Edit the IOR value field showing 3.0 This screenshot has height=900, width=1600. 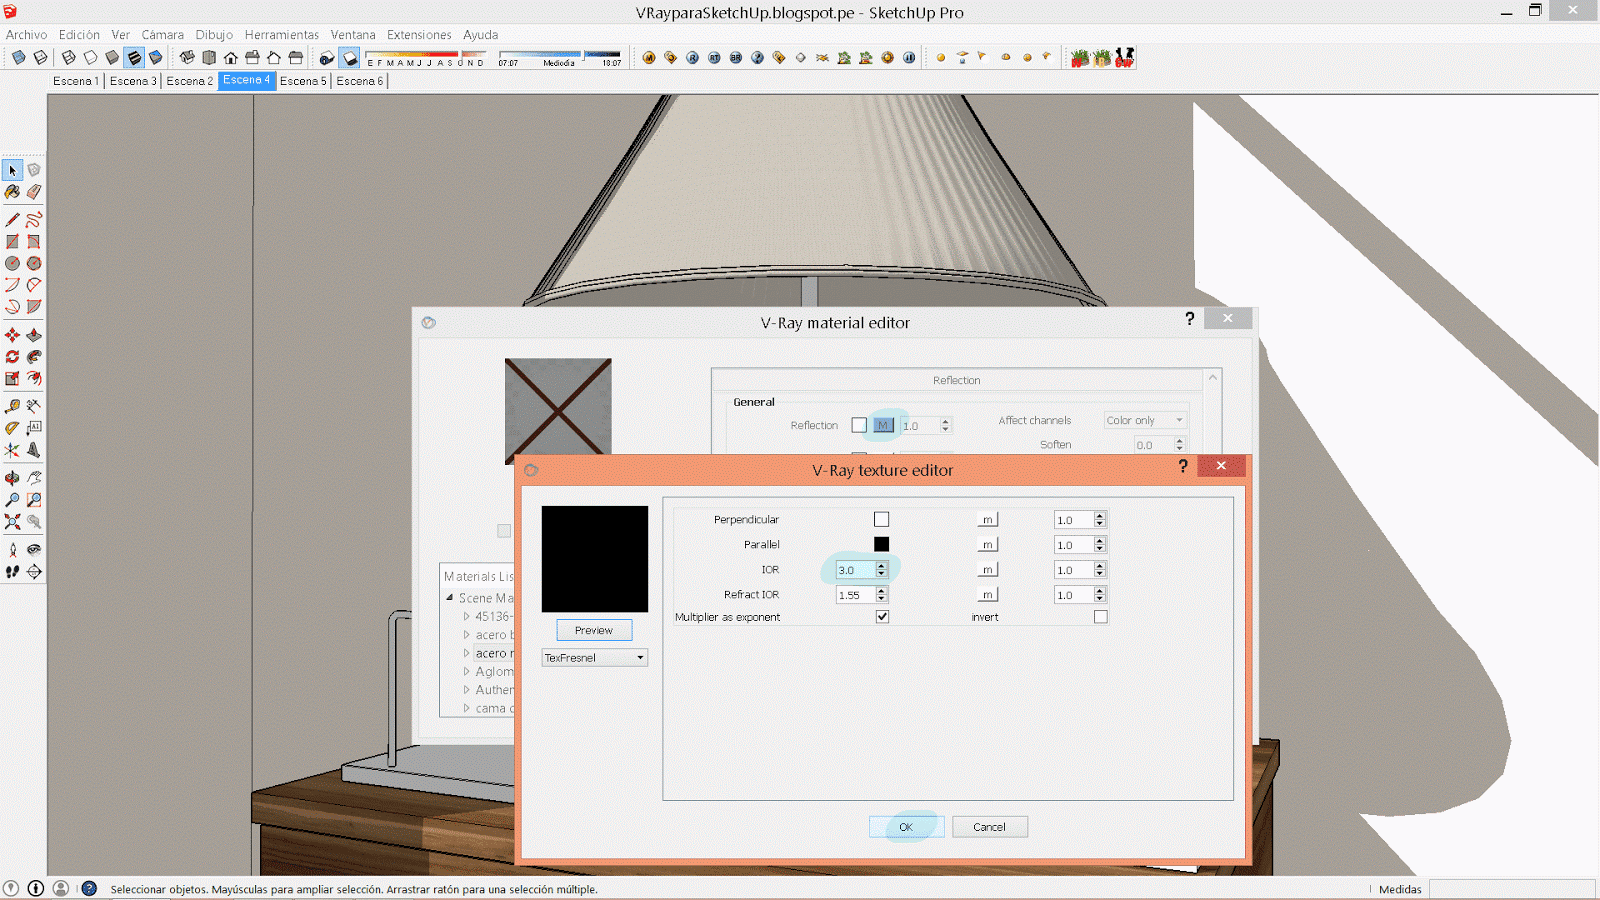[855, 569]
